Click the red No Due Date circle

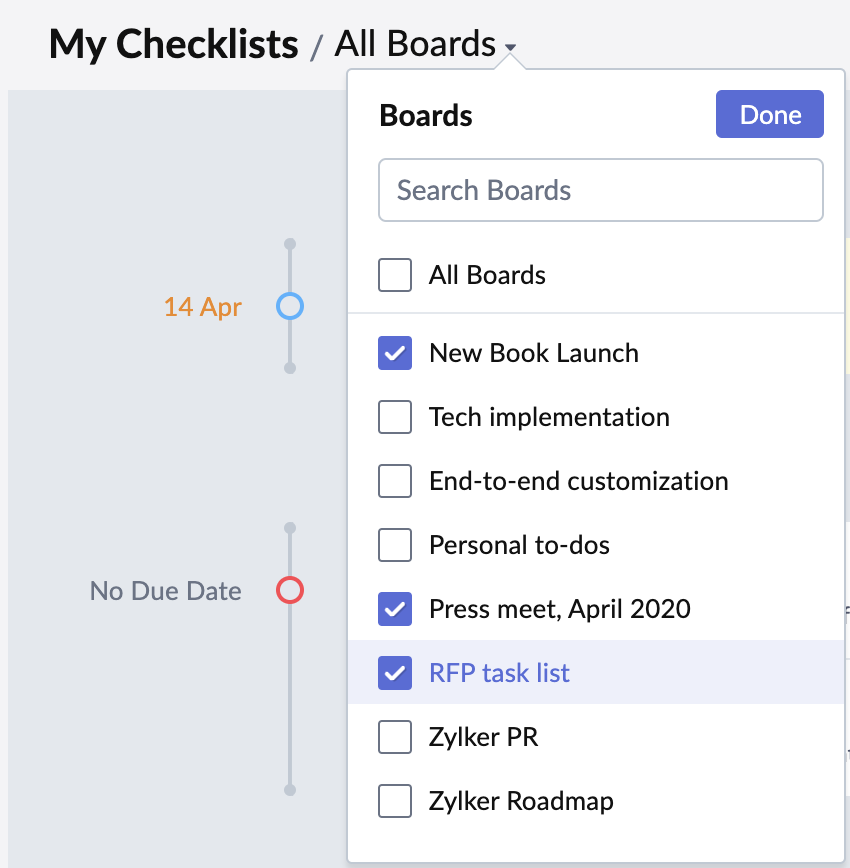tap(290, 590)
